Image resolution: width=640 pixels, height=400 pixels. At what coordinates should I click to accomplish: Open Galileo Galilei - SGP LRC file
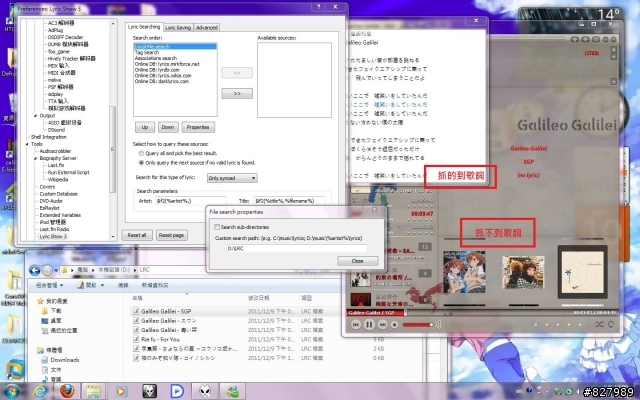166,311
